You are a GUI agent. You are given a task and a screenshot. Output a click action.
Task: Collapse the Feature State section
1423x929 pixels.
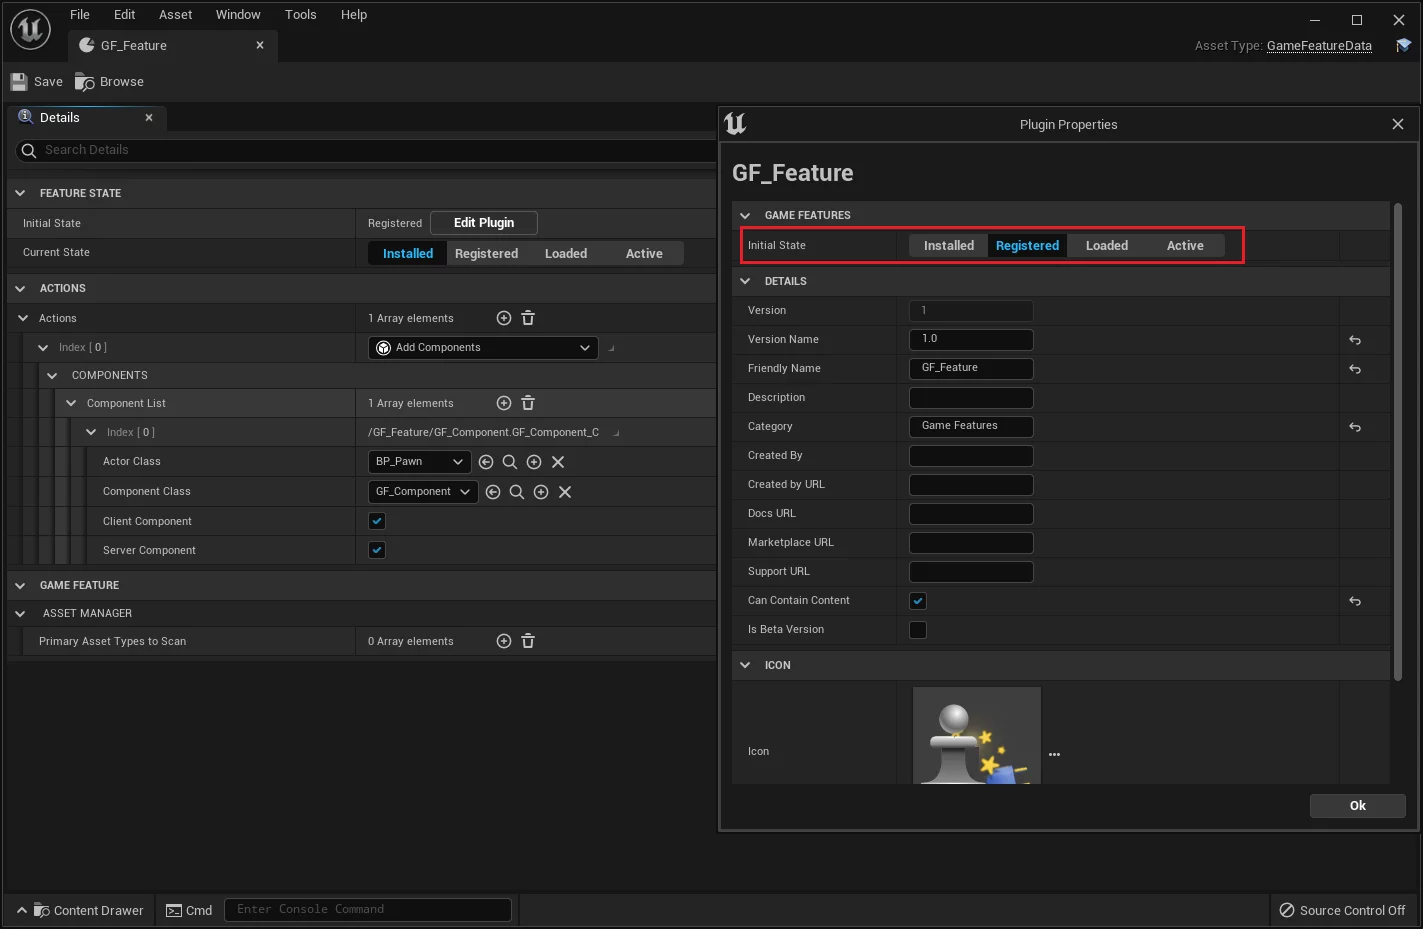click(x=20, y=193)
